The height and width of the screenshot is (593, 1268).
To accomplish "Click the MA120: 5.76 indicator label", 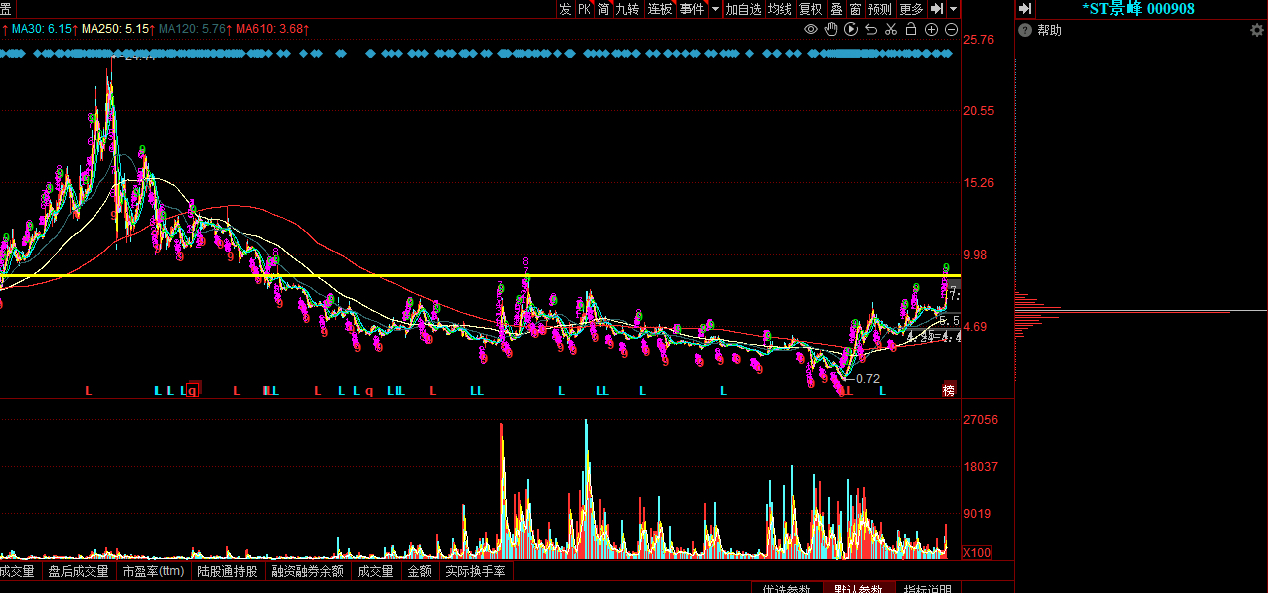I will click(193, 29).
